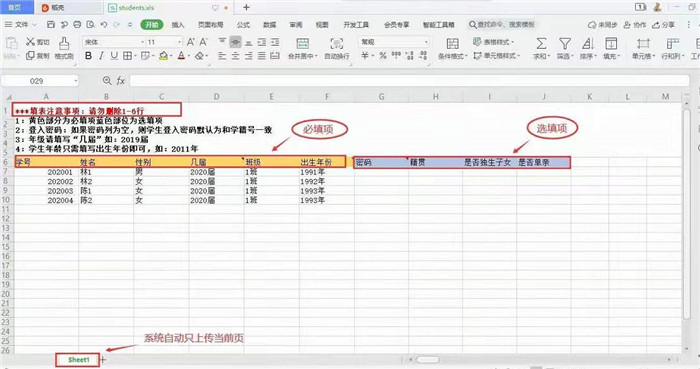Click the Print Preview icon
Screen dimensions: 700x369
coord(91,25)
